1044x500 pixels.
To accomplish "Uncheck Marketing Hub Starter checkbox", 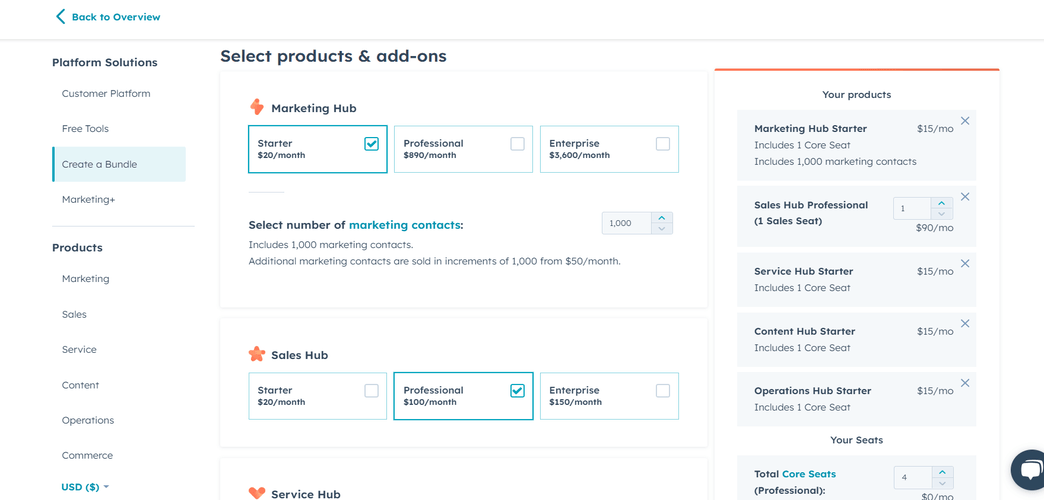I will [372, 144].
